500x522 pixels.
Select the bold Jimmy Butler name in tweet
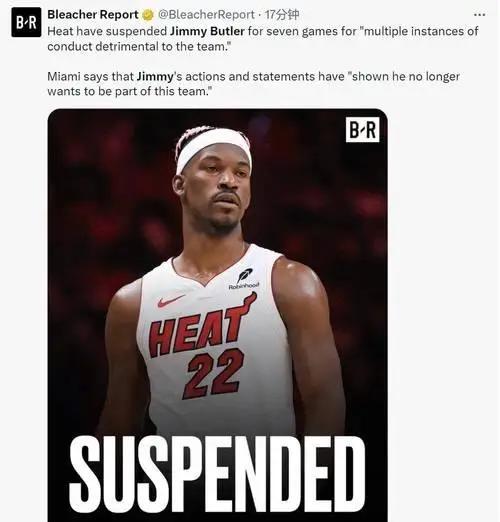[207, 31]
